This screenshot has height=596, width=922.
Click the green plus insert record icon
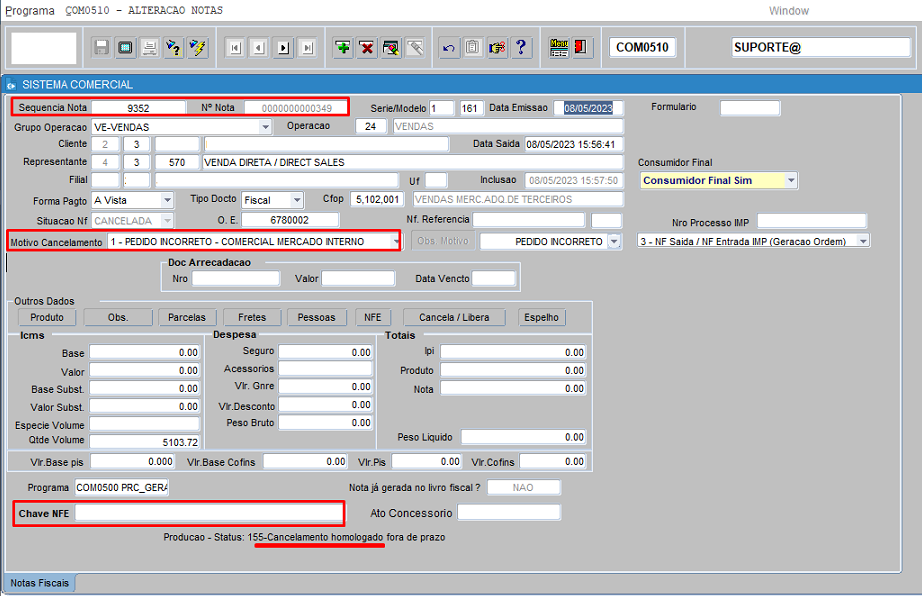343,47
